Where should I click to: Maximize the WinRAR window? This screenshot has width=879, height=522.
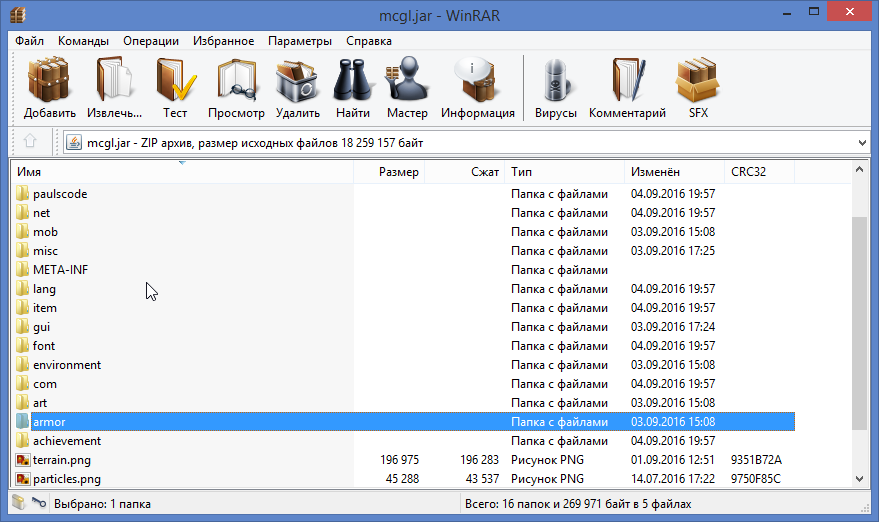[x=814, y=11]
